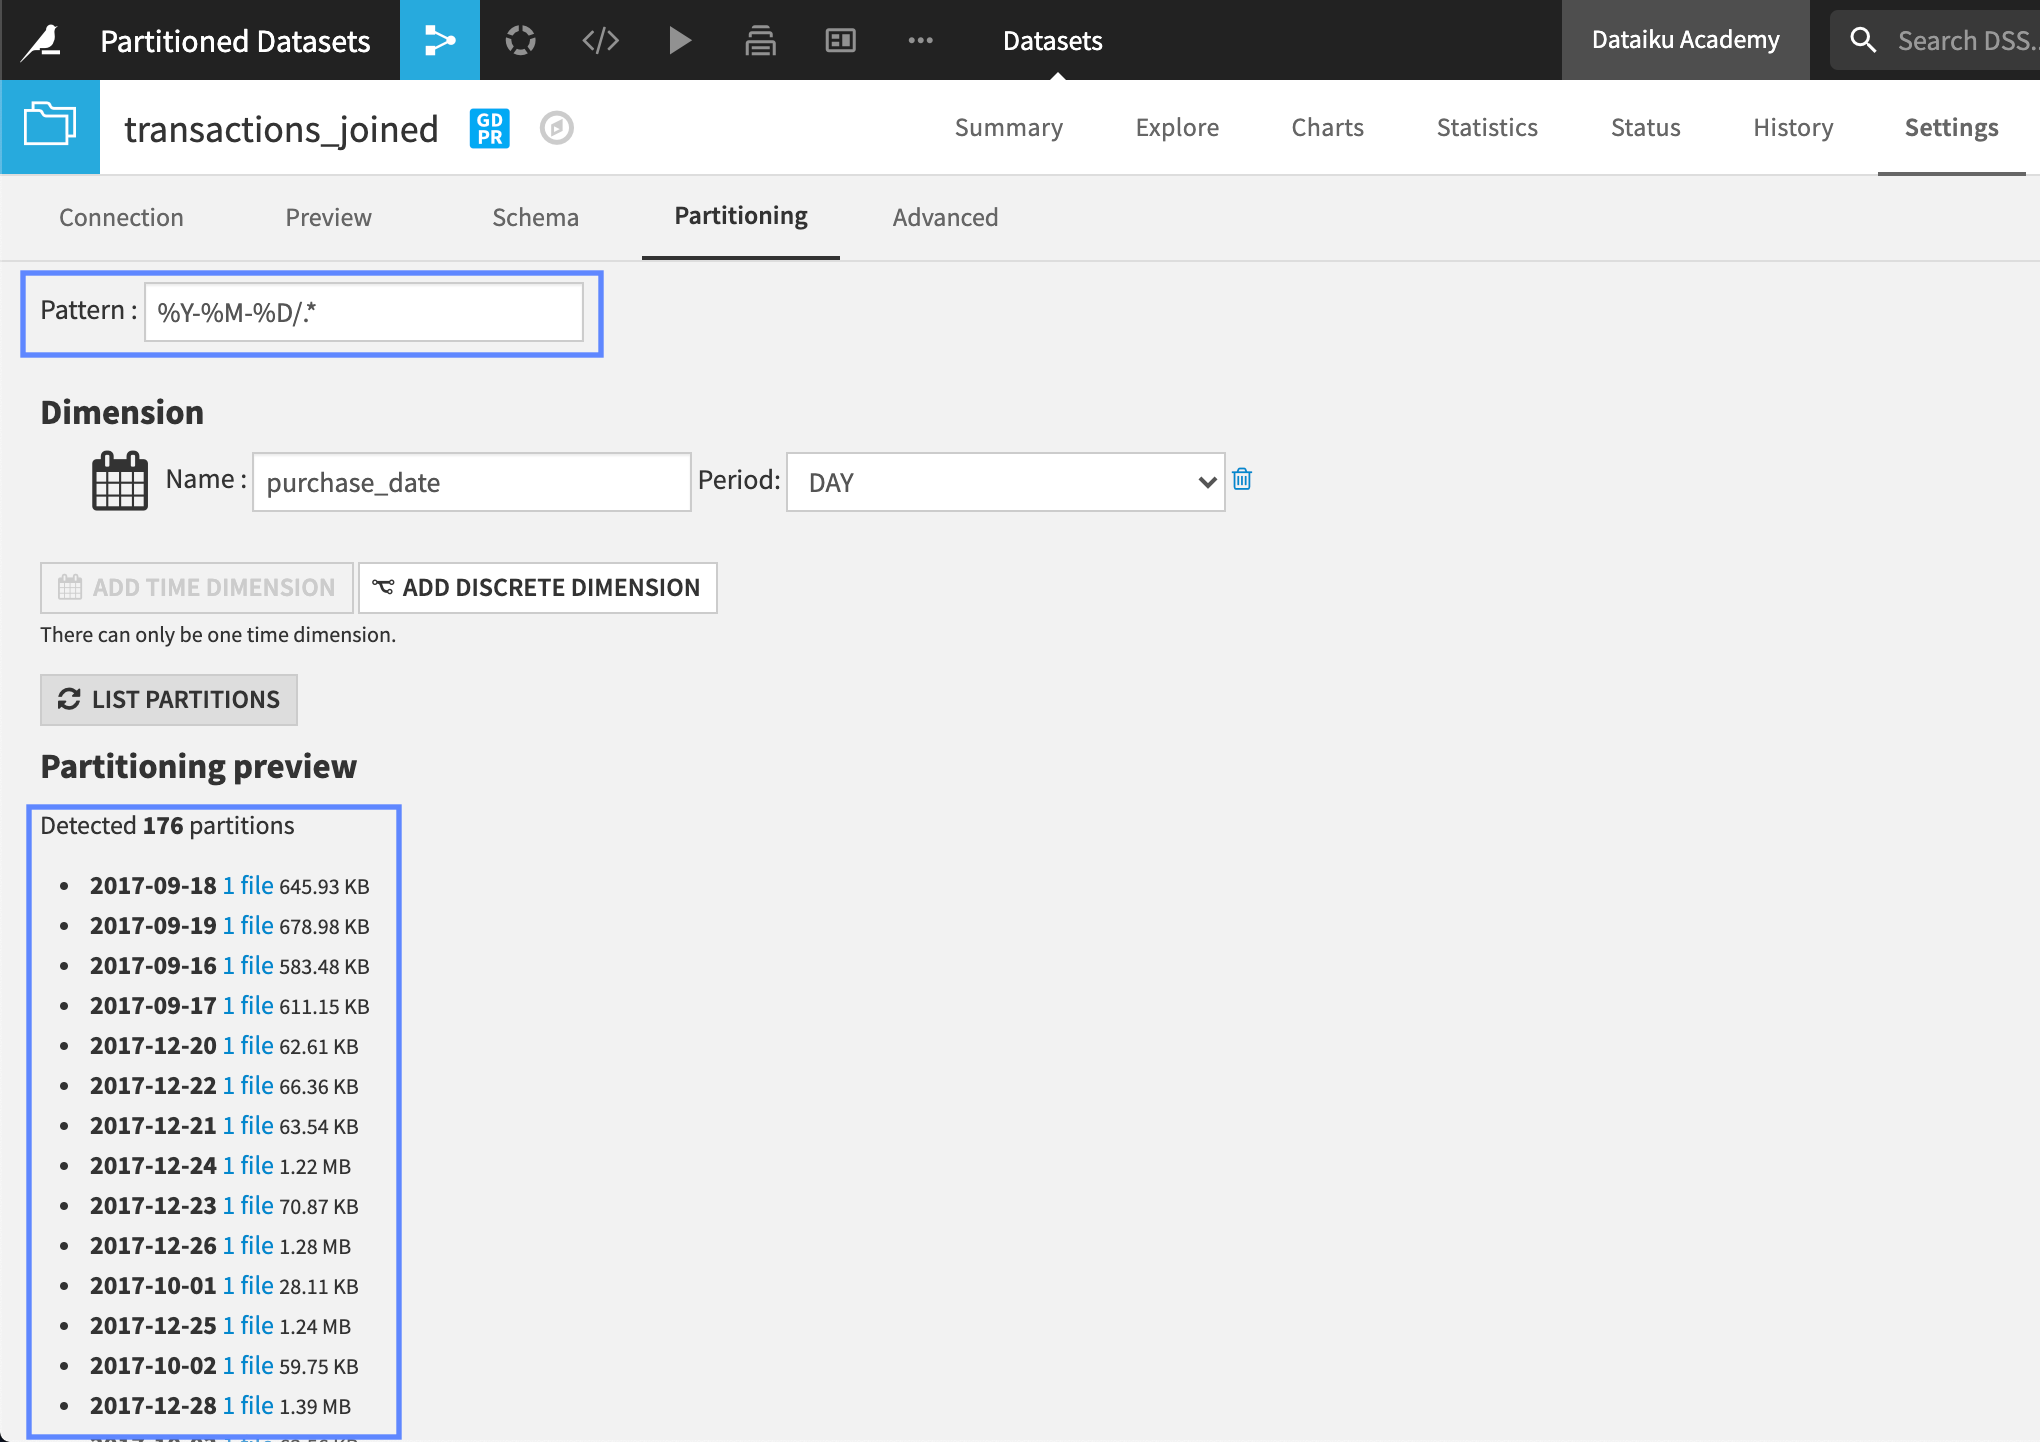Open the code notebooks icon in the navbar
2040x1442 pixels.
(x=600, y=40)
